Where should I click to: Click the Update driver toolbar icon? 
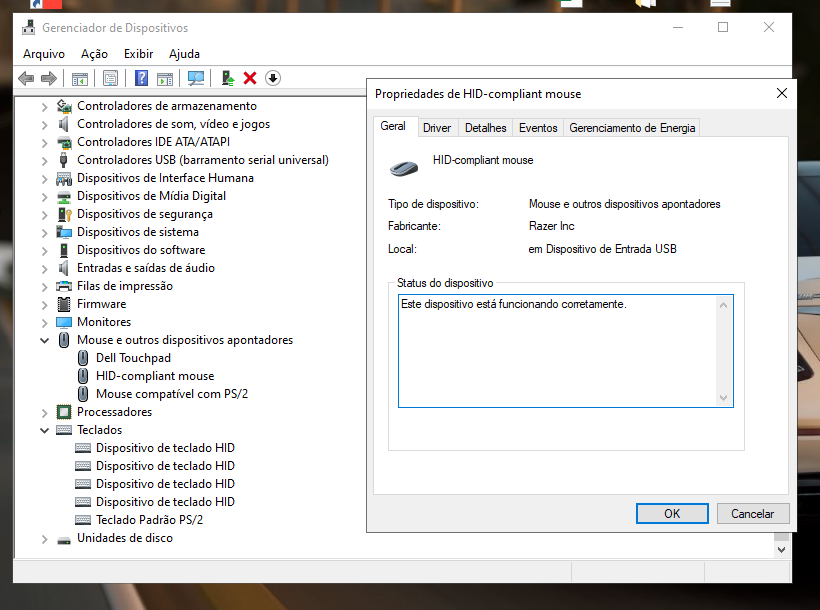click(x=227, y=78)
